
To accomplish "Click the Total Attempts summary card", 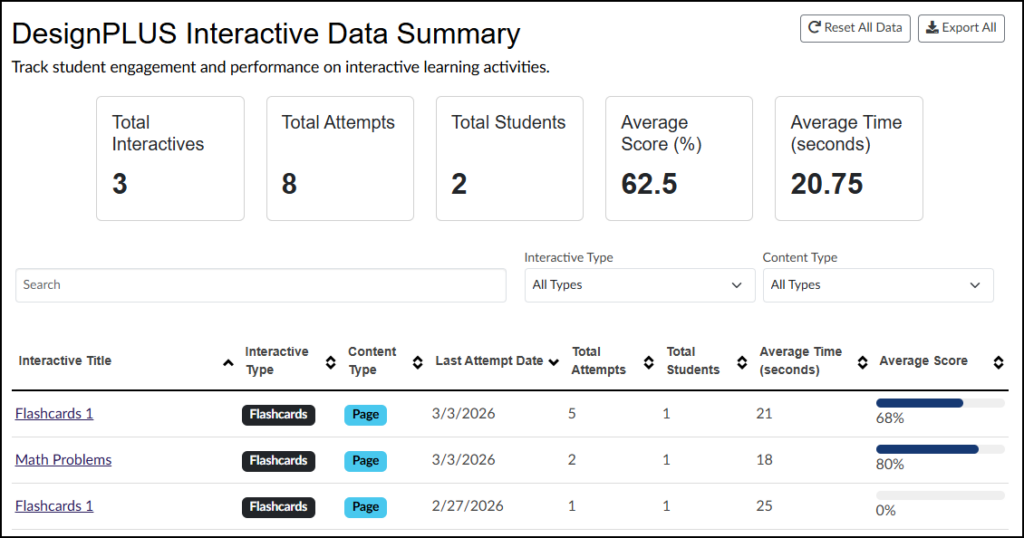I will pyautogui.click(x=340, y=159).
